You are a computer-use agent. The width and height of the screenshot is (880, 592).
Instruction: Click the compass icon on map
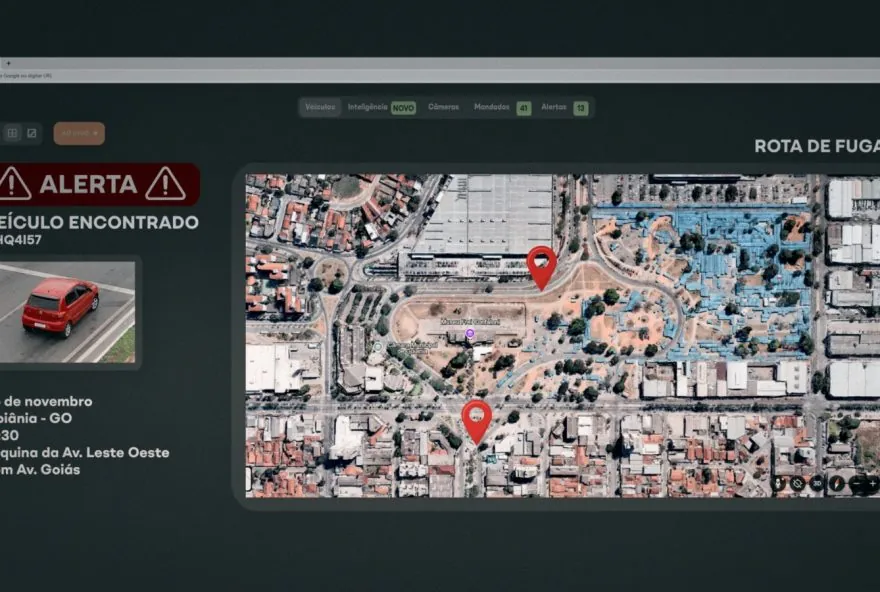[837, 483]
